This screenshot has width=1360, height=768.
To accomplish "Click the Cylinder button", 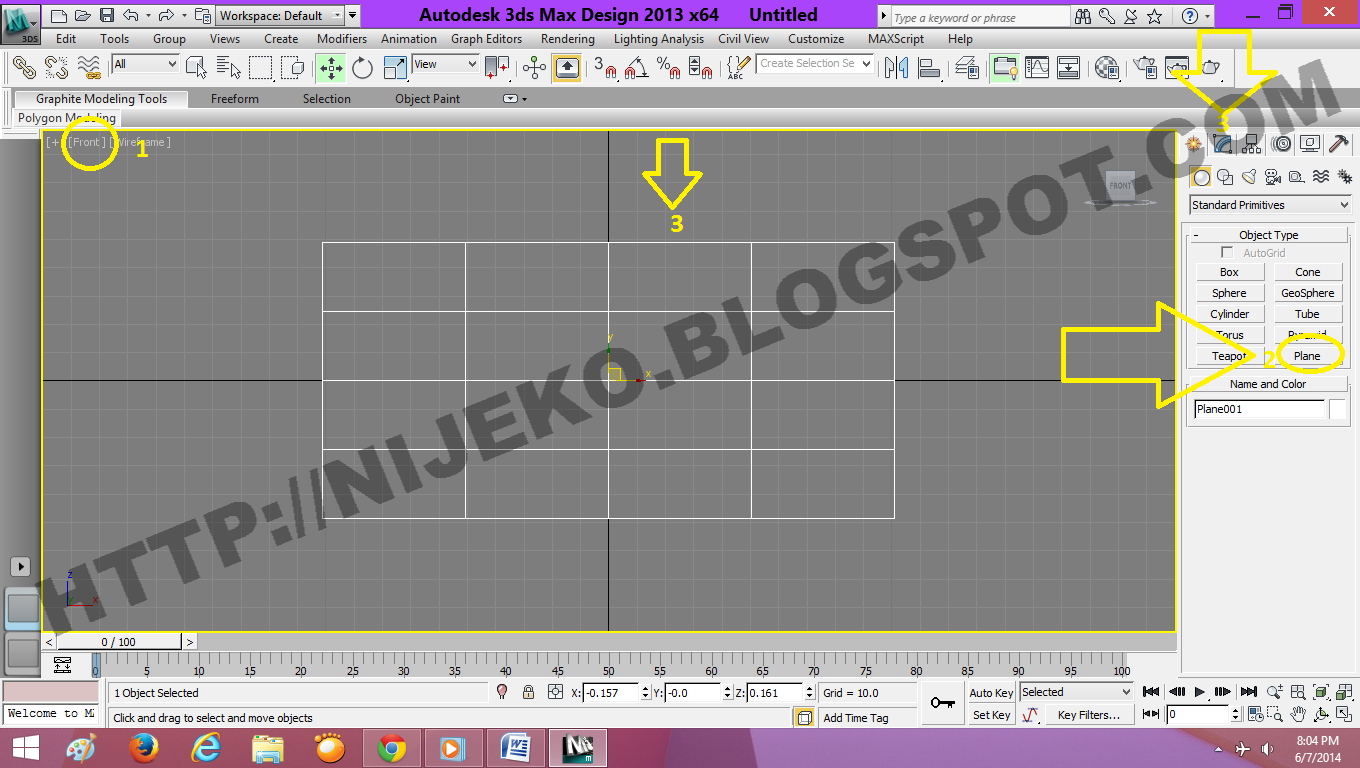I will click(x=1229, y=314).
